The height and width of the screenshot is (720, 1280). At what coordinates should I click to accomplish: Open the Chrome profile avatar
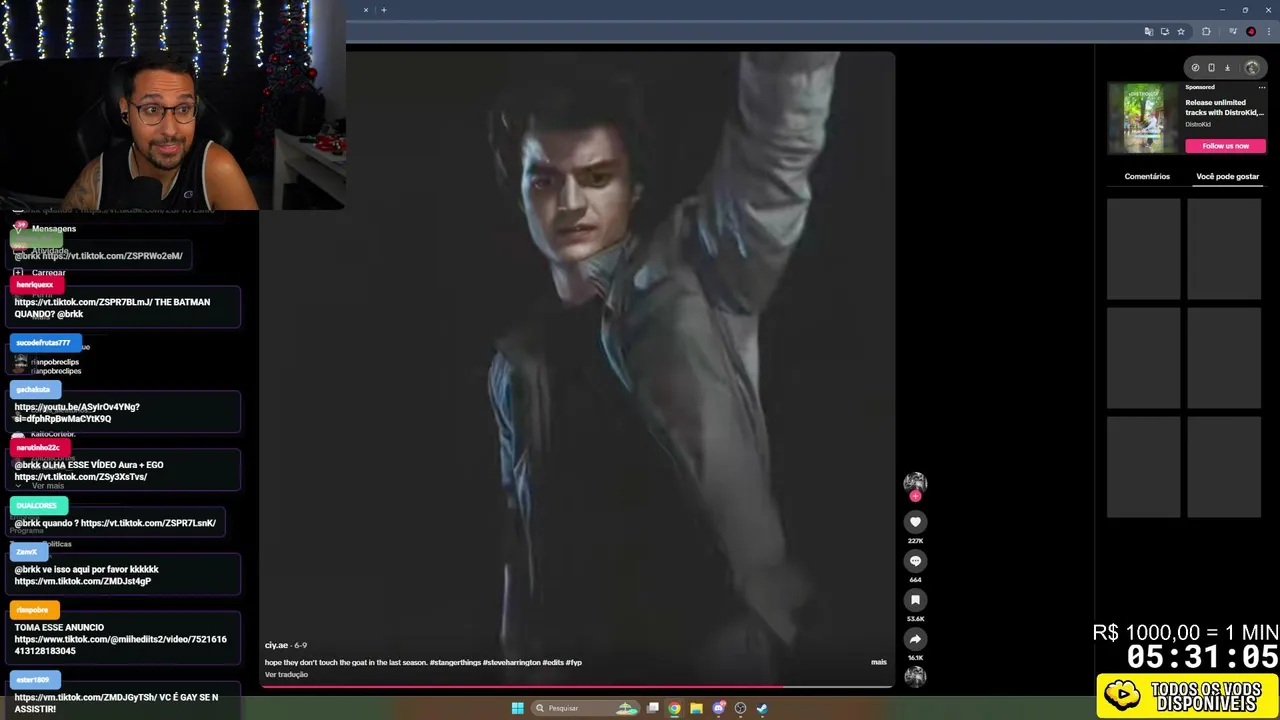pos(1251,32)
